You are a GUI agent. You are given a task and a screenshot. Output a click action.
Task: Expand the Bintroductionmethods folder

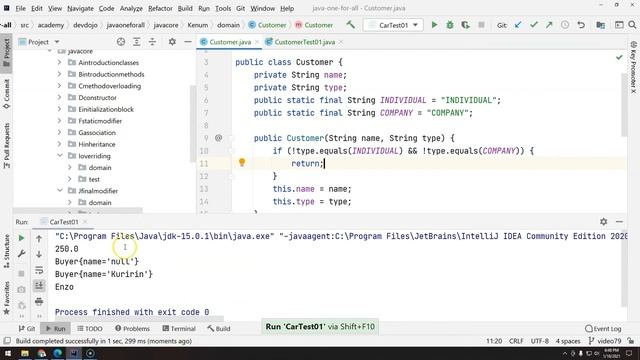click(60, 74)
